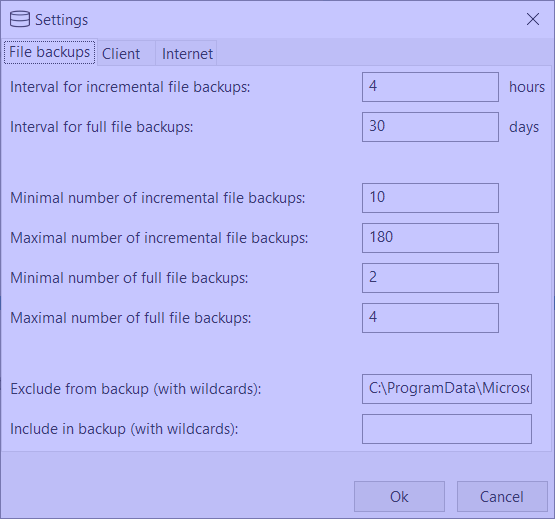Close the Settings dialog
The width and height of the screenshot is (555, 519).
pyautogui.click(x=533, y=19)
